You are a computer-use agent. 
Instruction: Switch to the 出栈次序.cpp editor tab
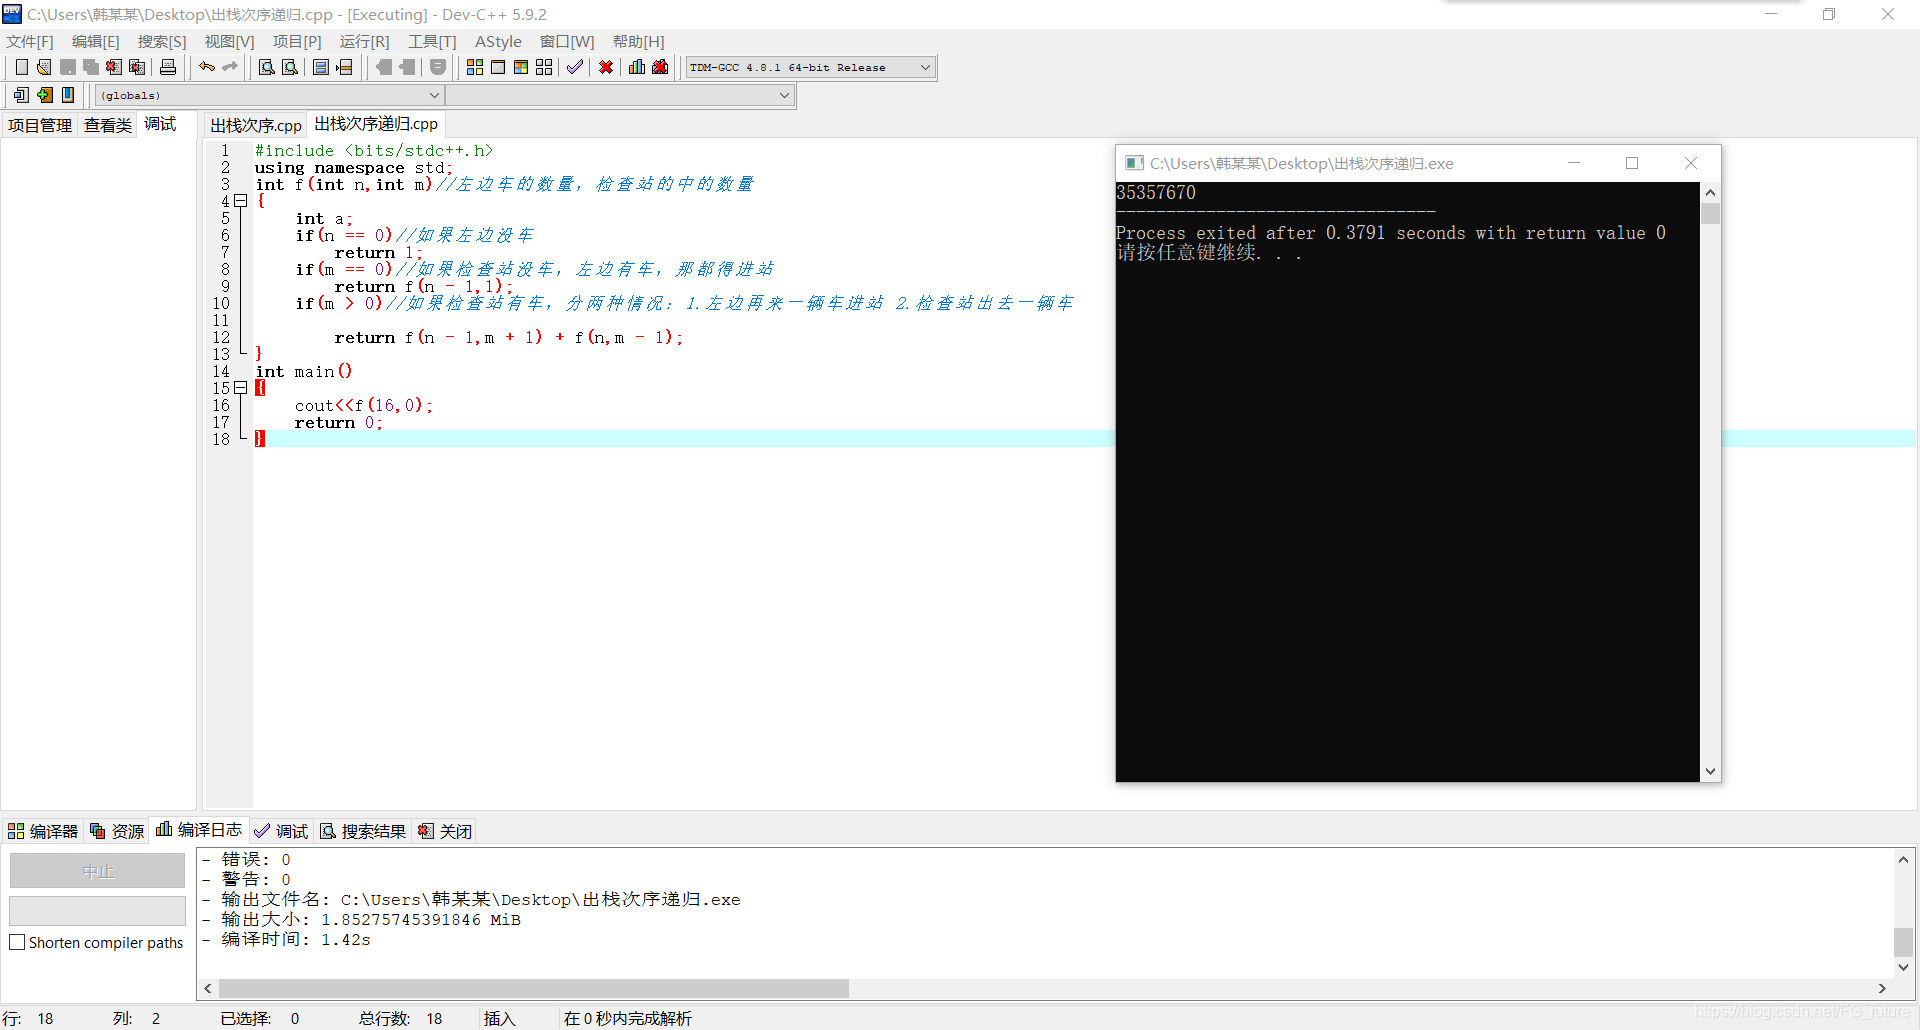256,125
